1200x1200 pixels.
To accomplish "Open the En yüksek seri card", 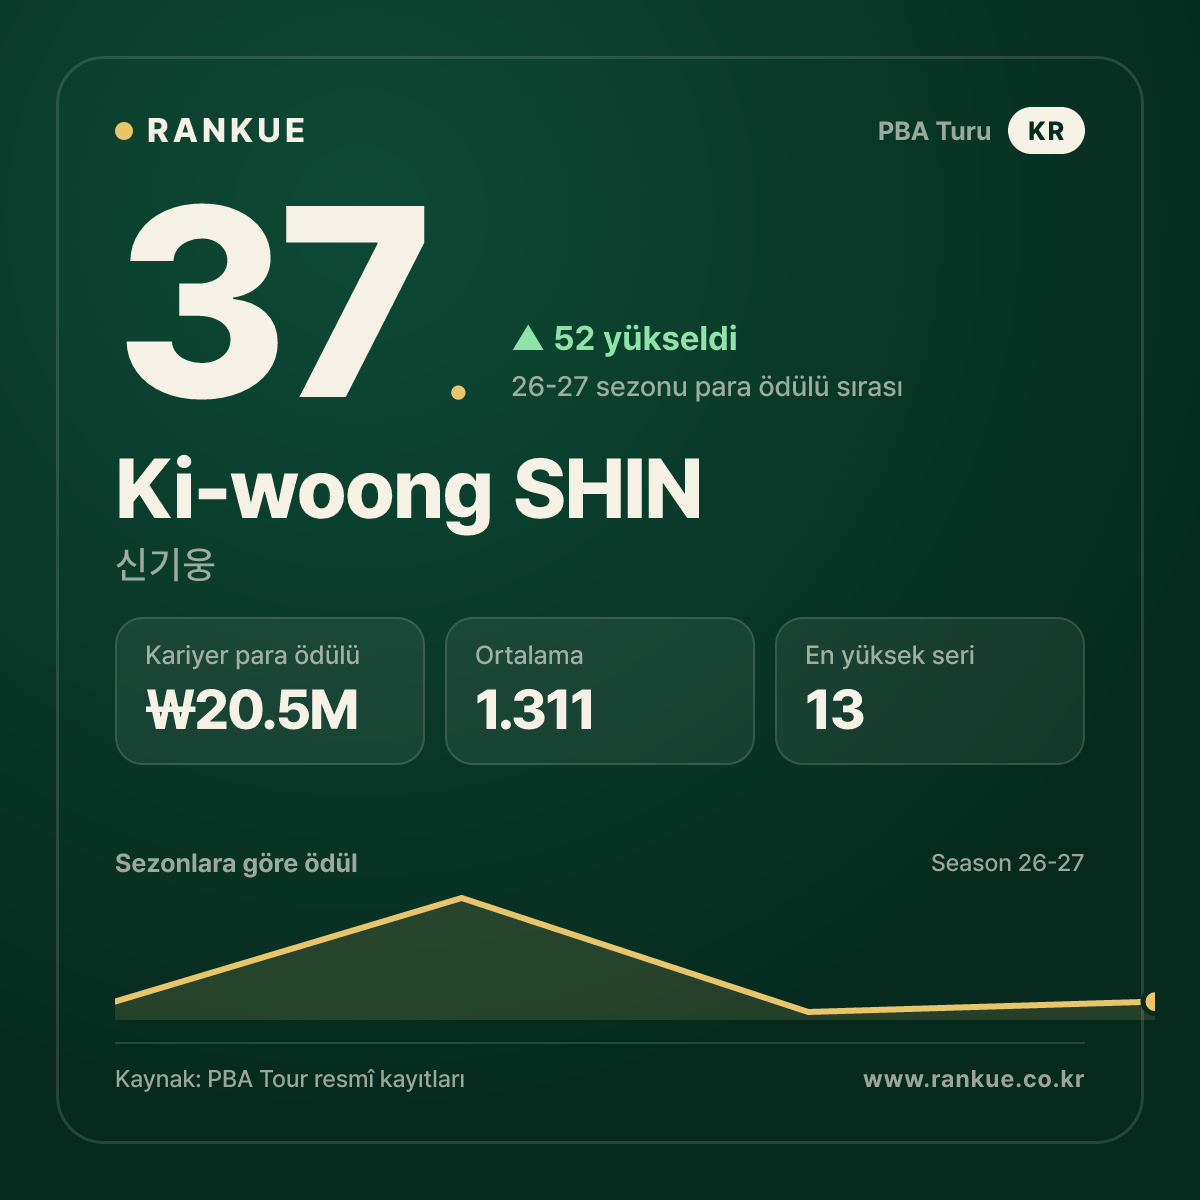I will [930, 691].
